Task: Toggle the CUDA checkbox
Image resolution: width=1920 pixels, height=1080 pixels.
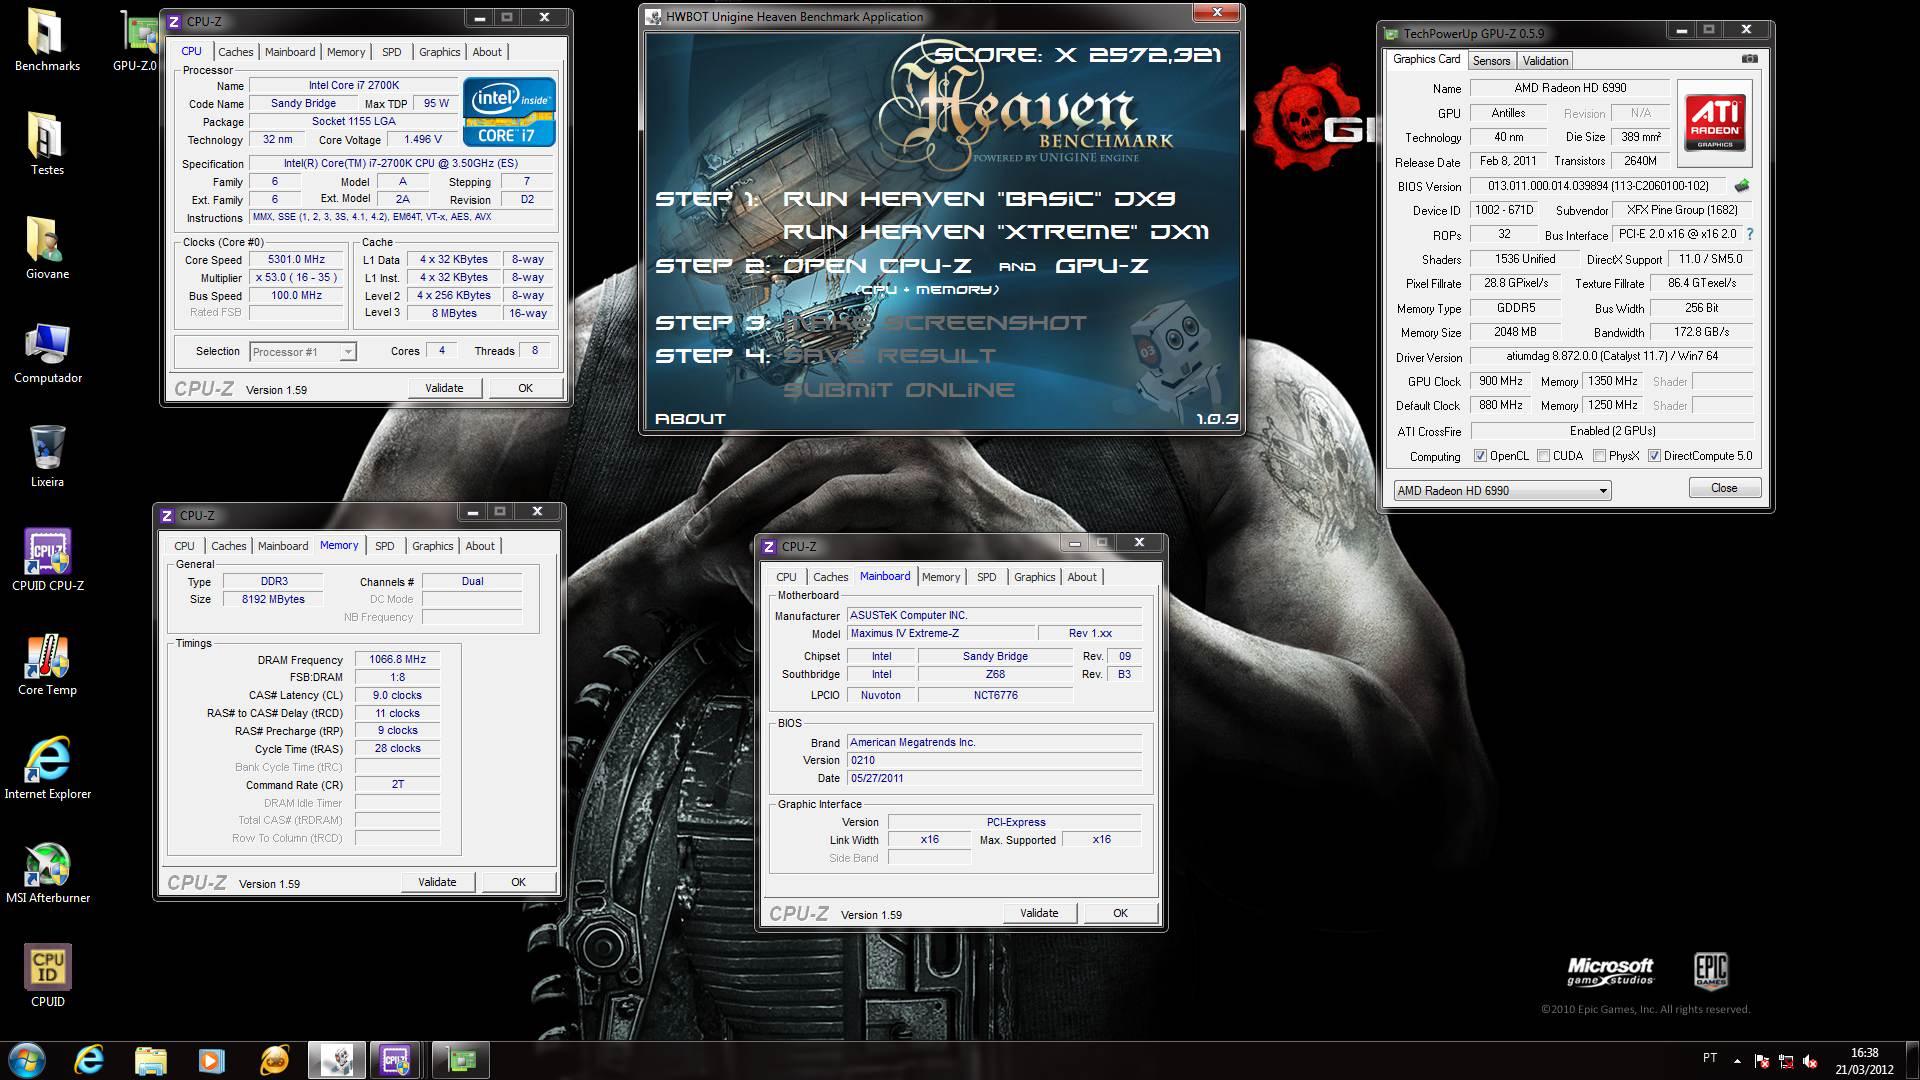Action: coord(1544,456)
